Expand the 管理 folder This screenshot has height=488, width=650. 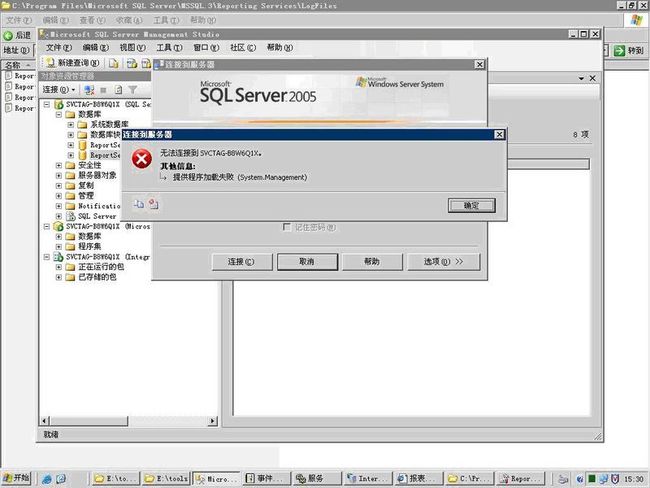click(x=59, y=196)
